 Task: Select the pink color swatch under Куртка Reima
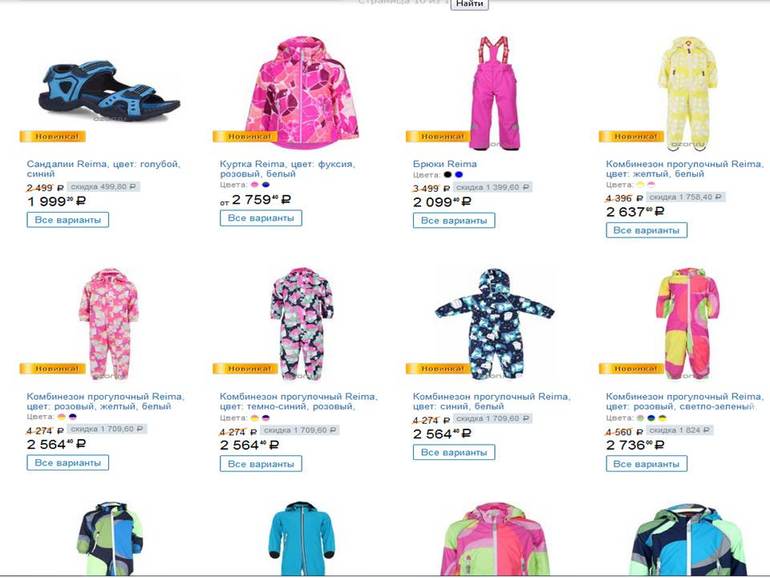point(254,185)
